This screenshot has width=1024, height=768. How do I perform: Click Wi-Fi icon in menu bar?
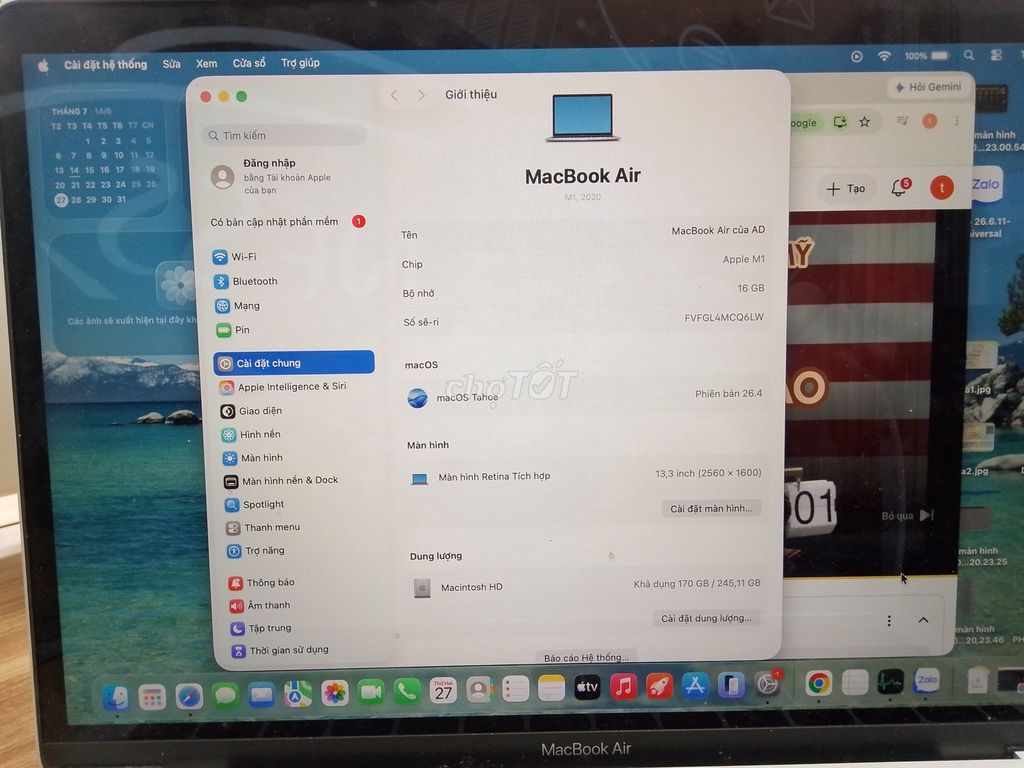884,56
